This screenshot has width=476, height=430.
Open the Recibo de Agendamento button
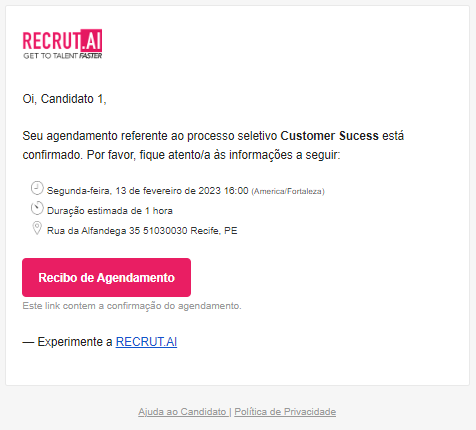point(106,277)
